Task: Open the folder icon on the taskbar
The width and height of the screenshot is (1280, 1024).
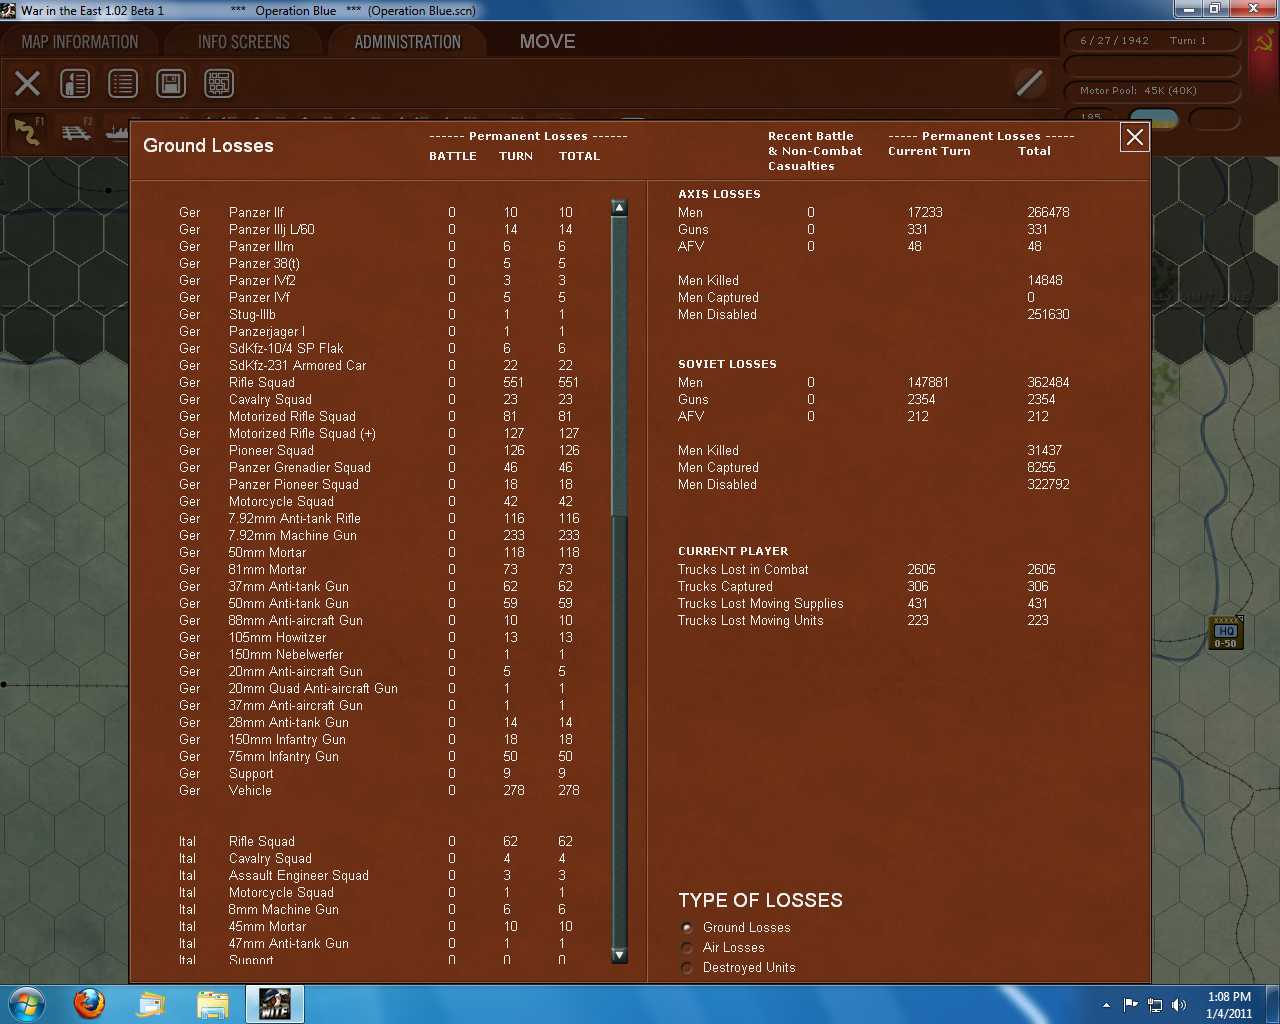Action: 213,1004
